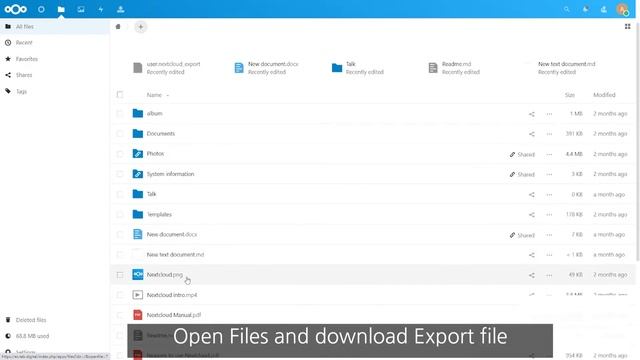Select the album folder checkbox
The height and width of the screenshot is (360, 640).
coord(120,113)
